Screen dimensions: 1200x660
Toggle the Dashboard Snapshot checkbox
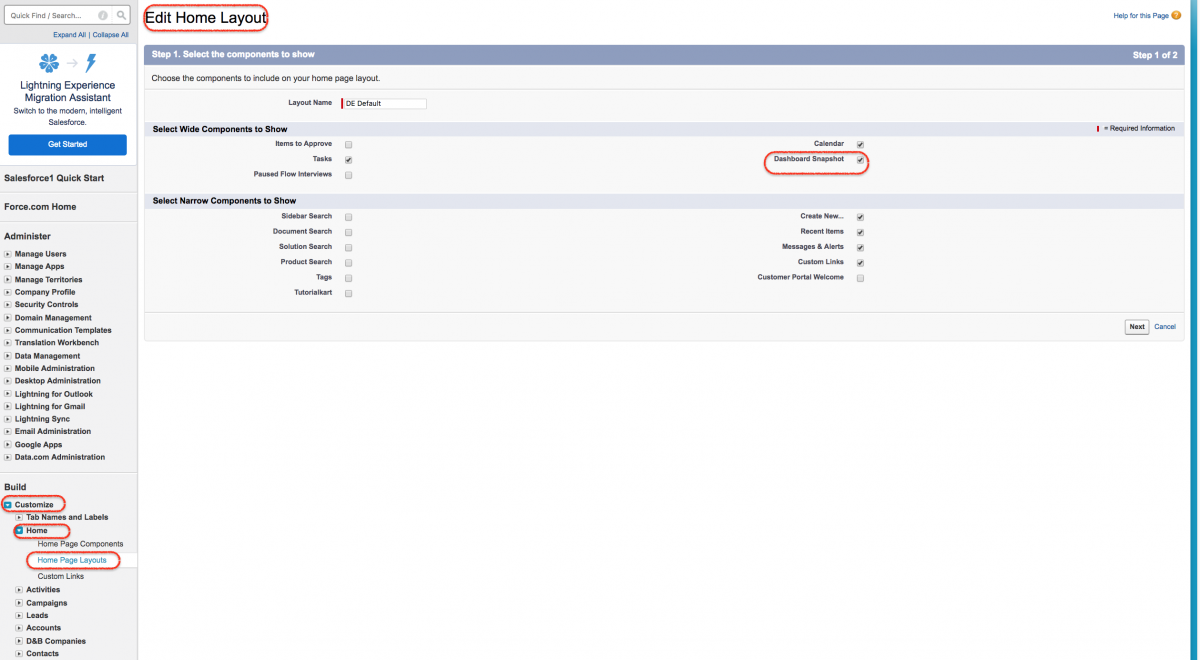point(860,160)
